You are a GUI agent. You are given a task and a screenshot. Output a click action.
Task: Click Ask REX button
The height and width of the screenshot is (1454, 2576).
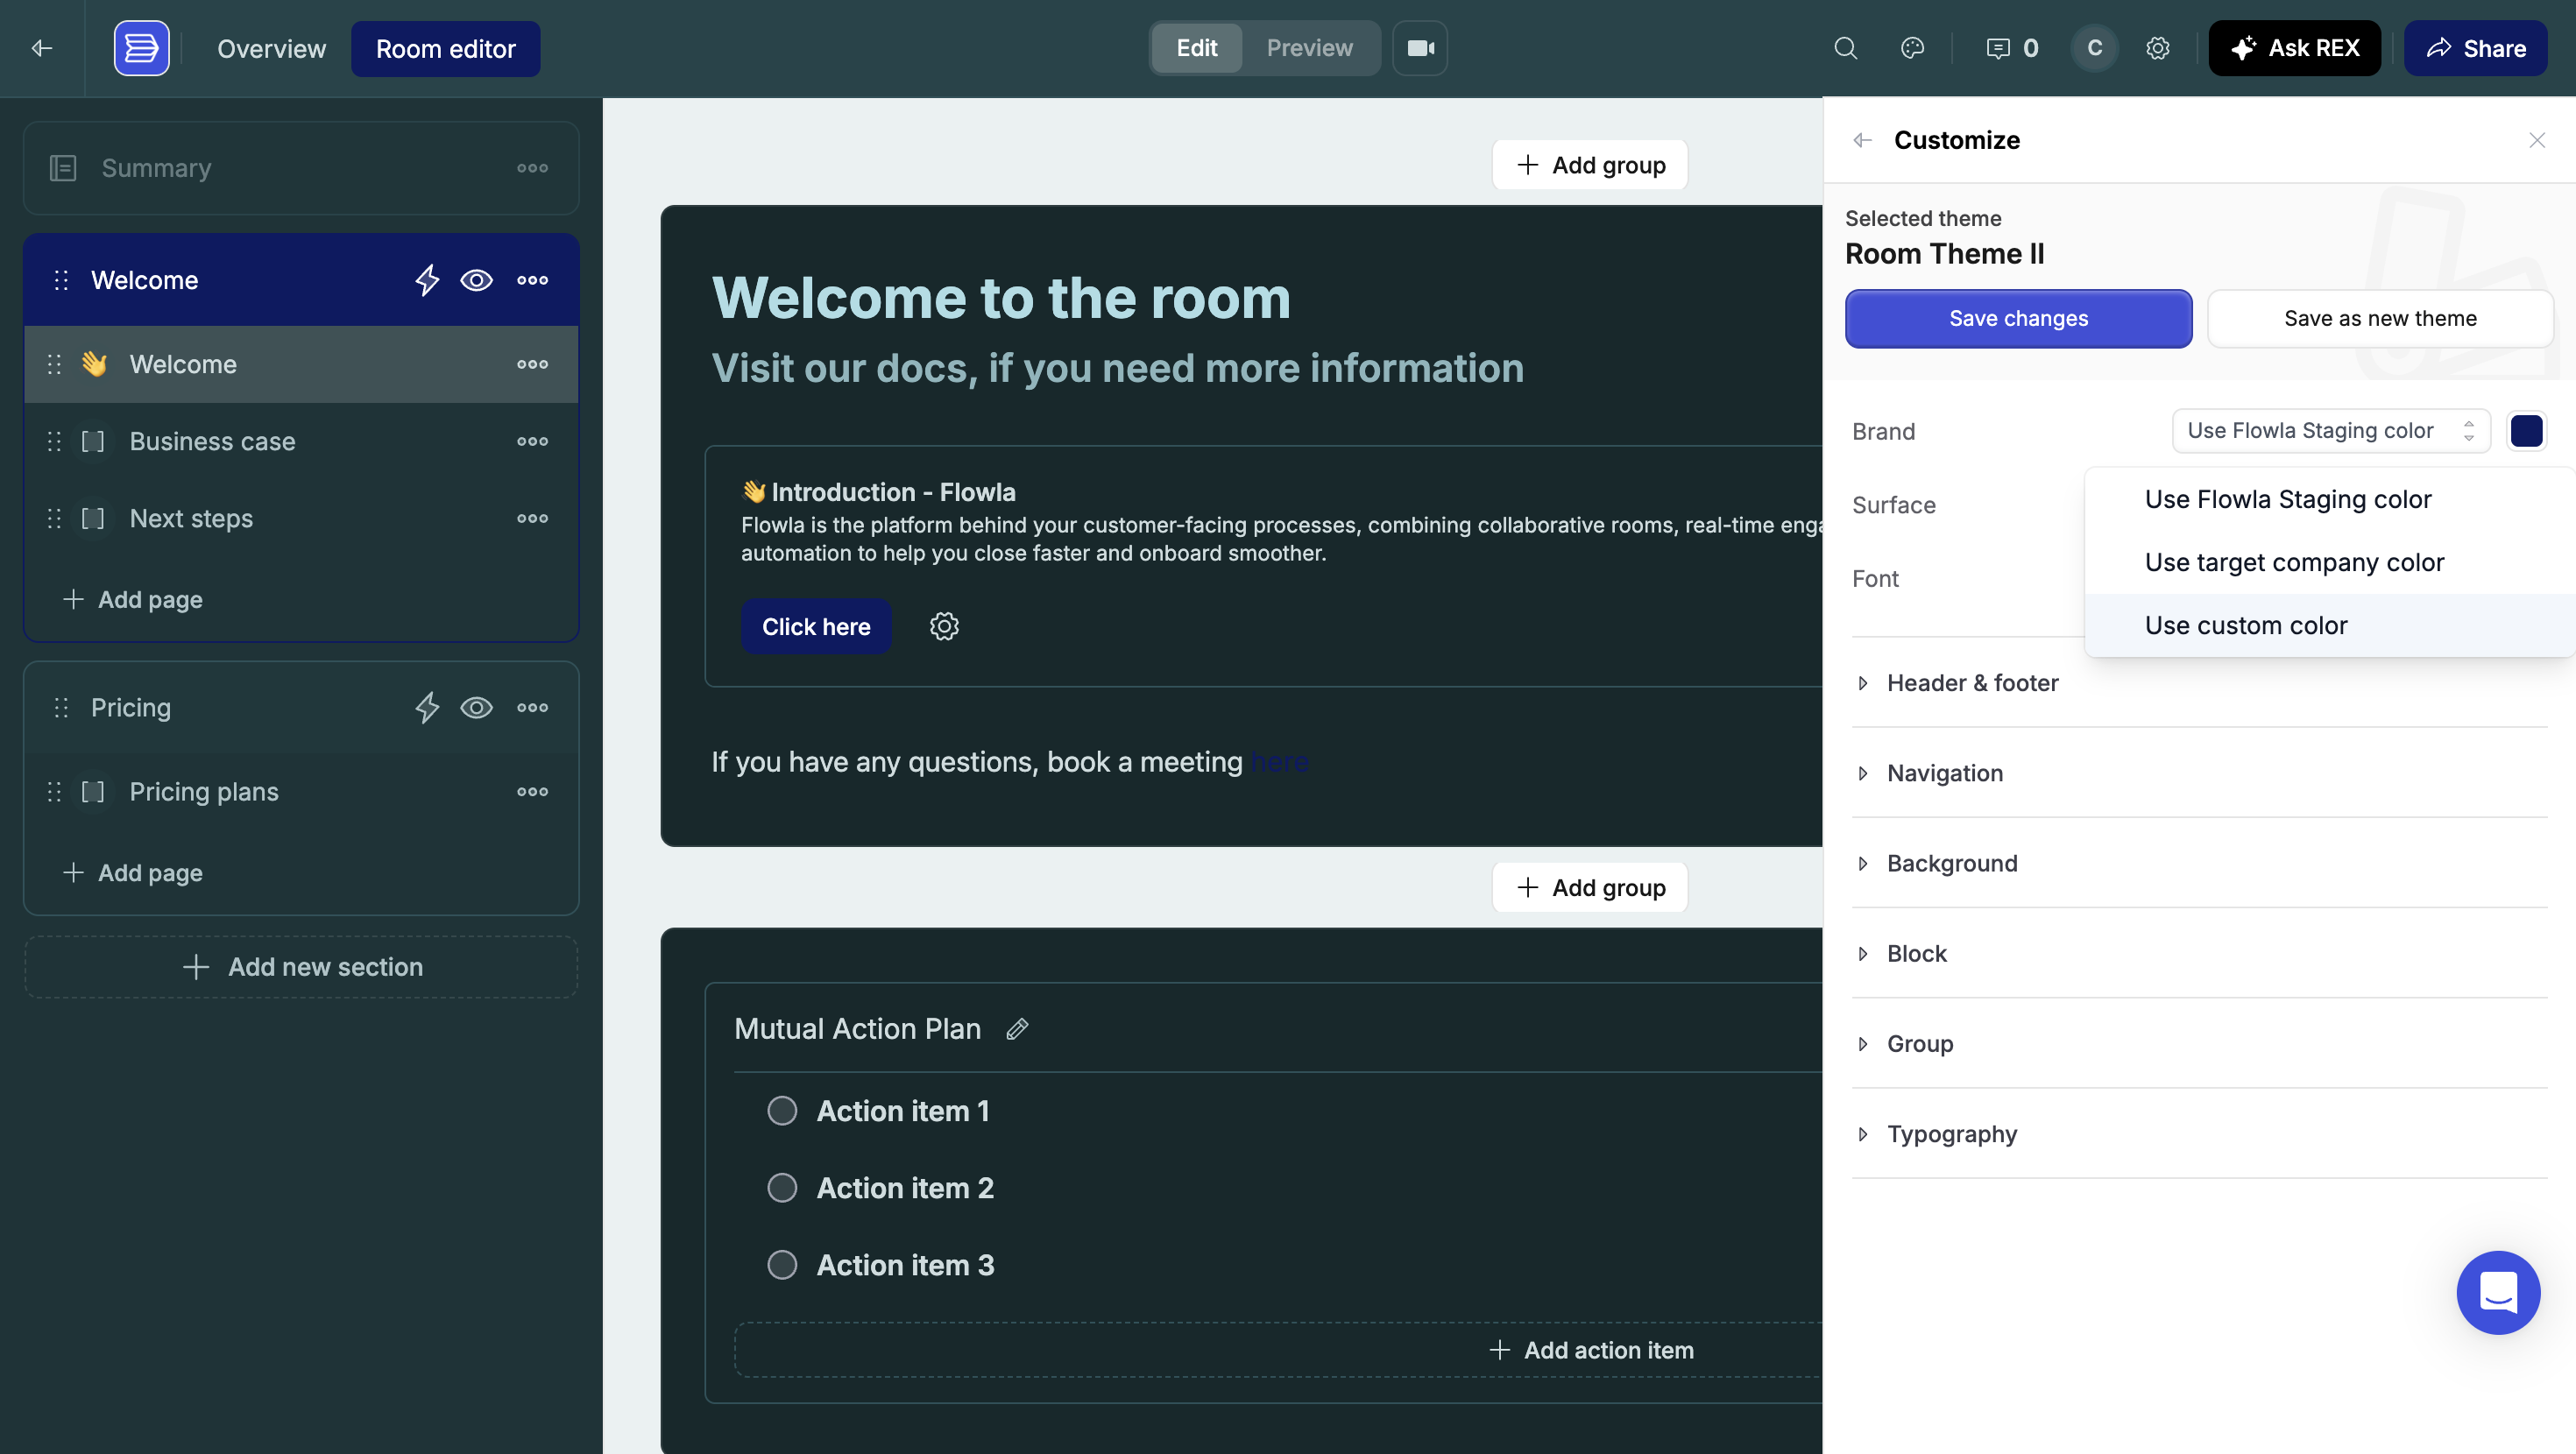pos(2294,48)
